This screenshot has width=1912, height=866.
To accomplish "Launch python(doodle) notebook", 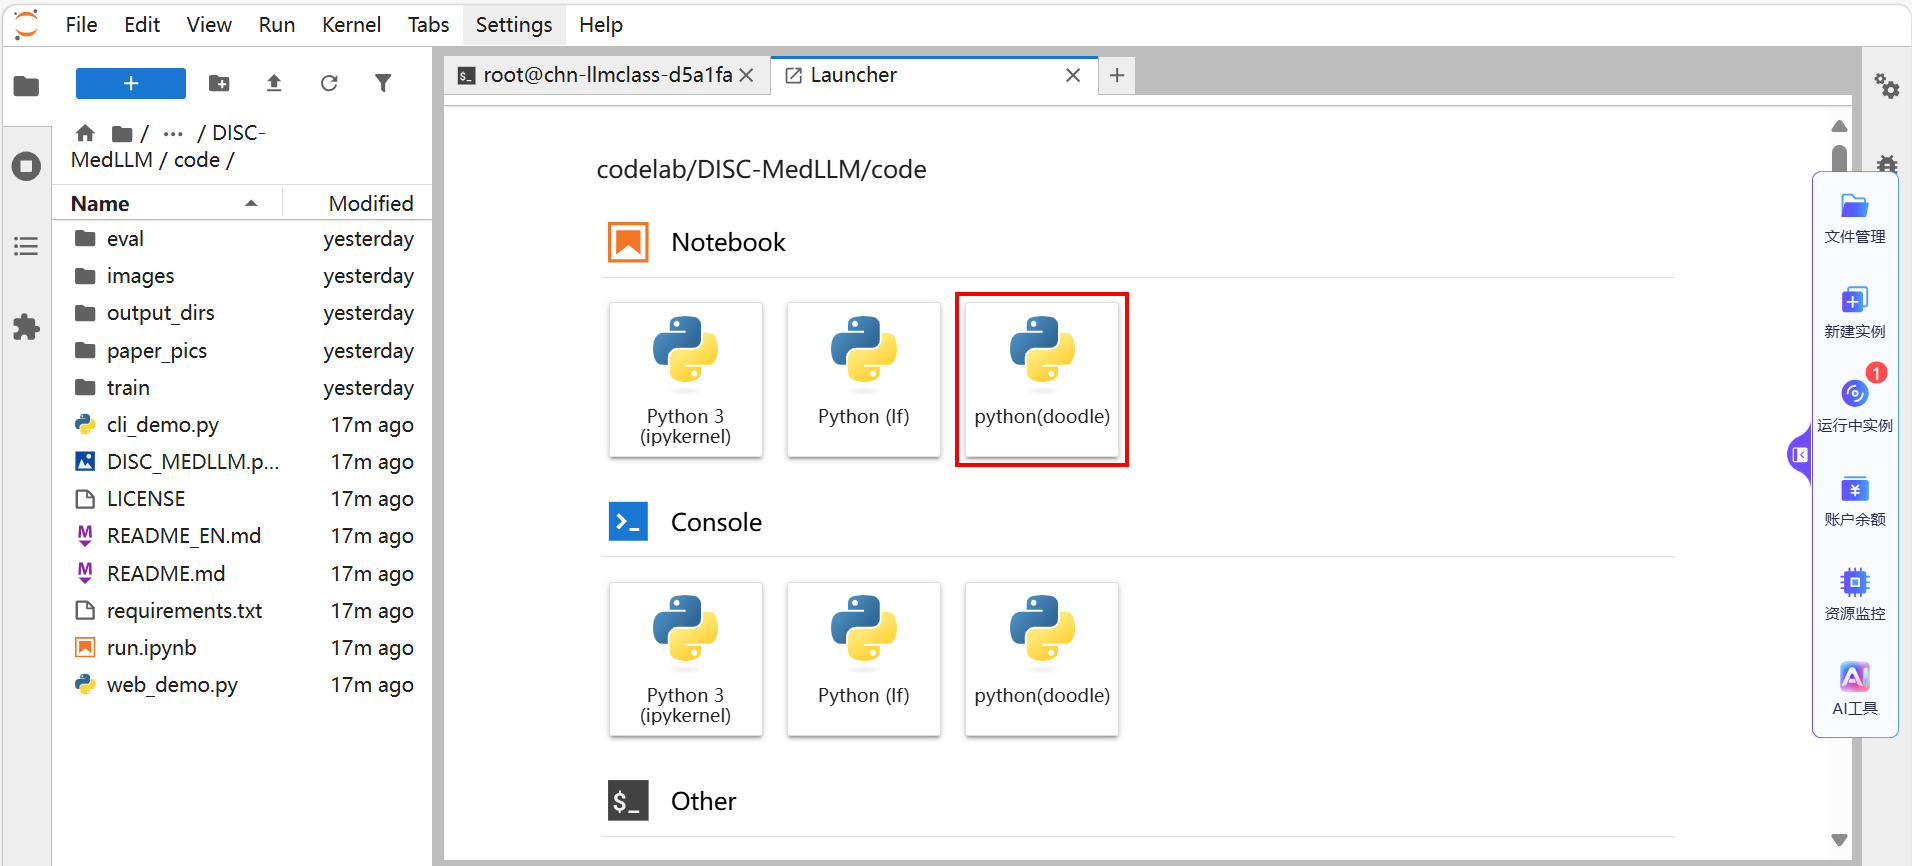I will (1041, 379).
